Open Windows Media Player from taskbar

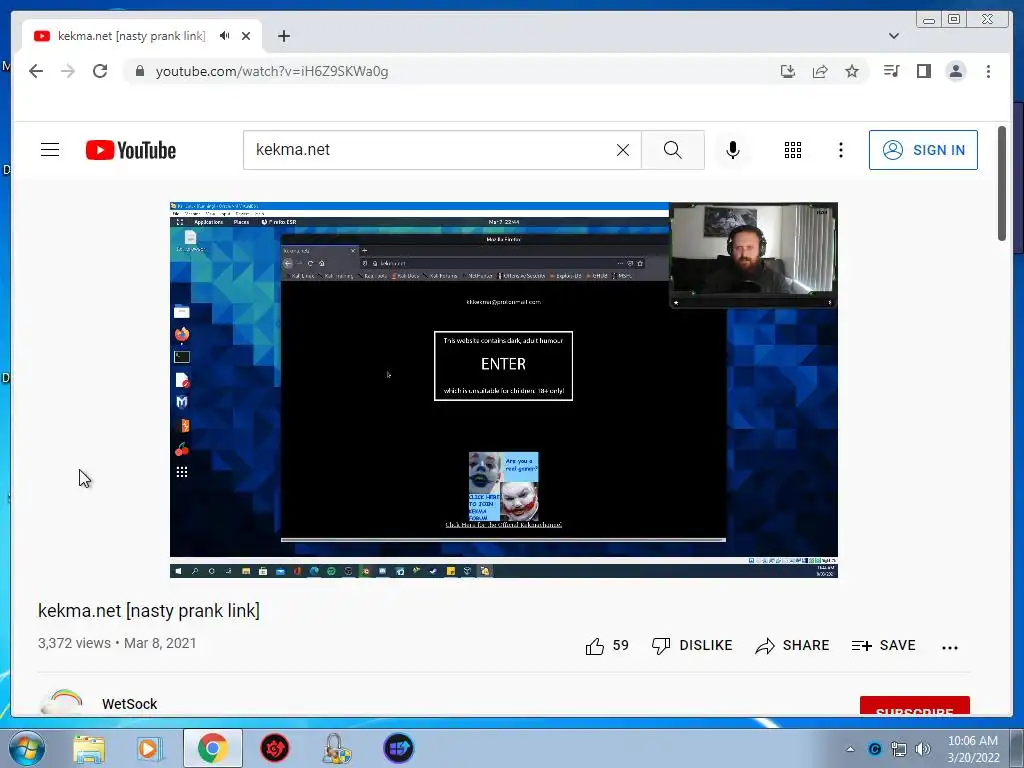pos(150,748)
